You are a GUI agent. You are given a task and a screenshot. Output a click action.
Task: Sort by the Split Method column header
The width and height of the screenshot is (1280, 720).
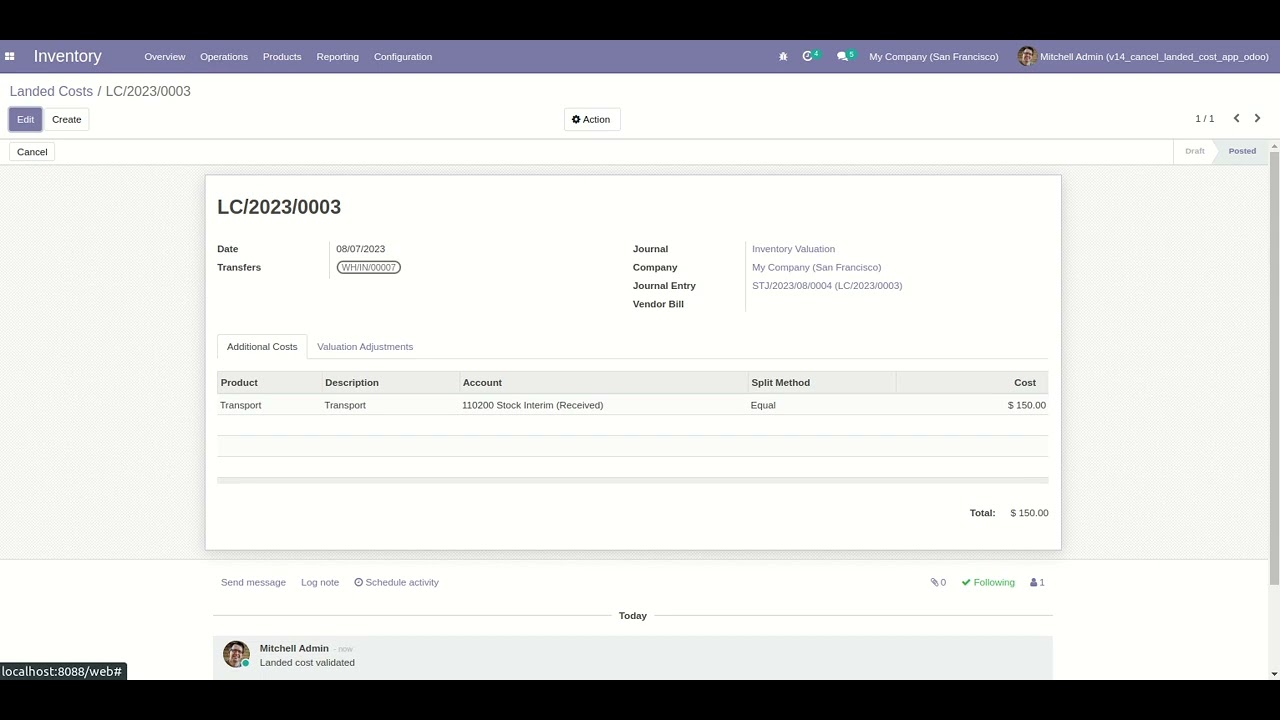[822, 383]
